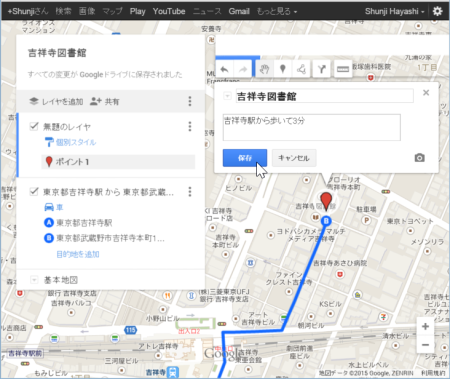Expand the 基本地図 base map dropdown
This screenshot has height=379, width=450.
pyautogui.click(x=34, y=279)
